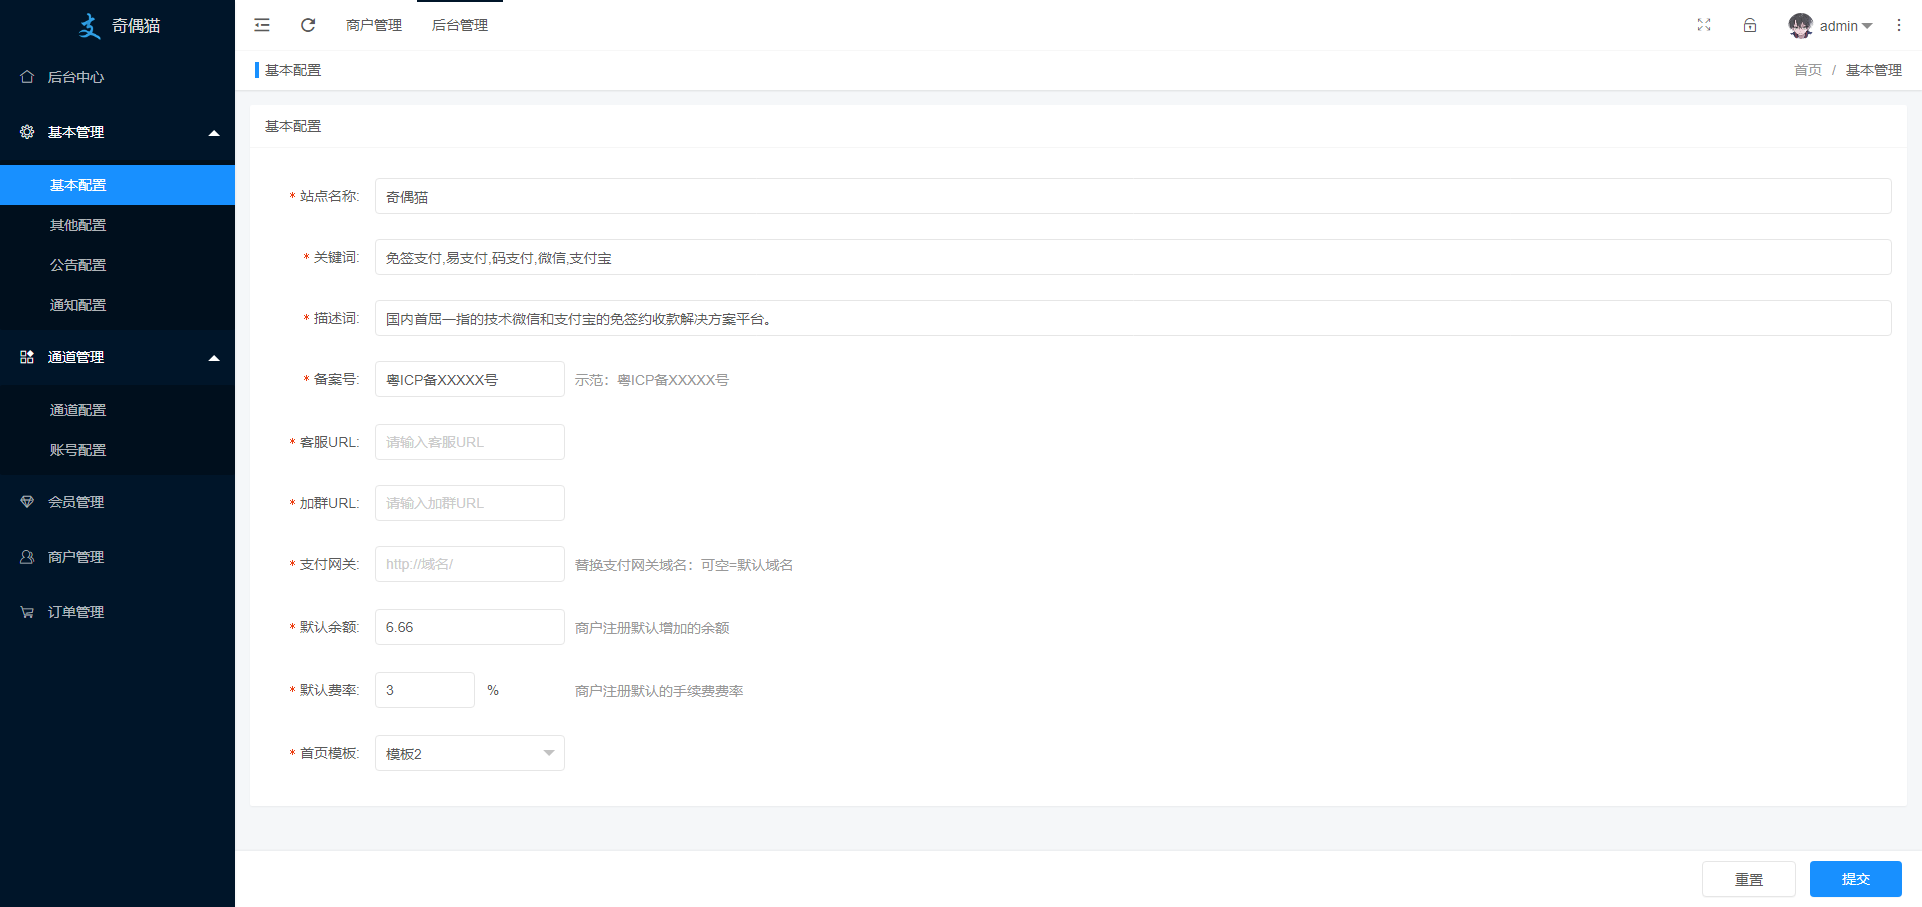Focus the 站点名称 input field
The height and width of the screenshot is (907, 1922).
1133,196
